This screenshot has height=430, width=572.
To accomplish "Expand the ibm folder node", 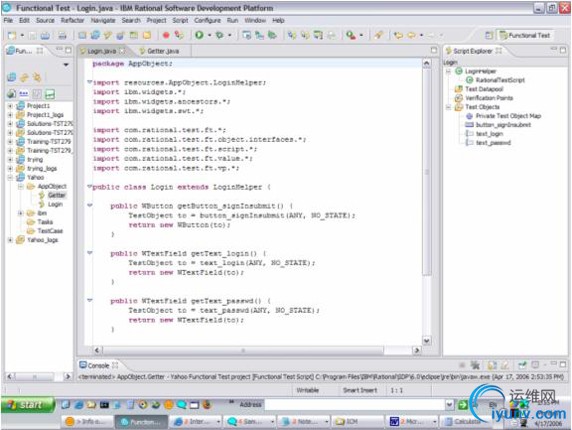I will (x=21, y=213).
